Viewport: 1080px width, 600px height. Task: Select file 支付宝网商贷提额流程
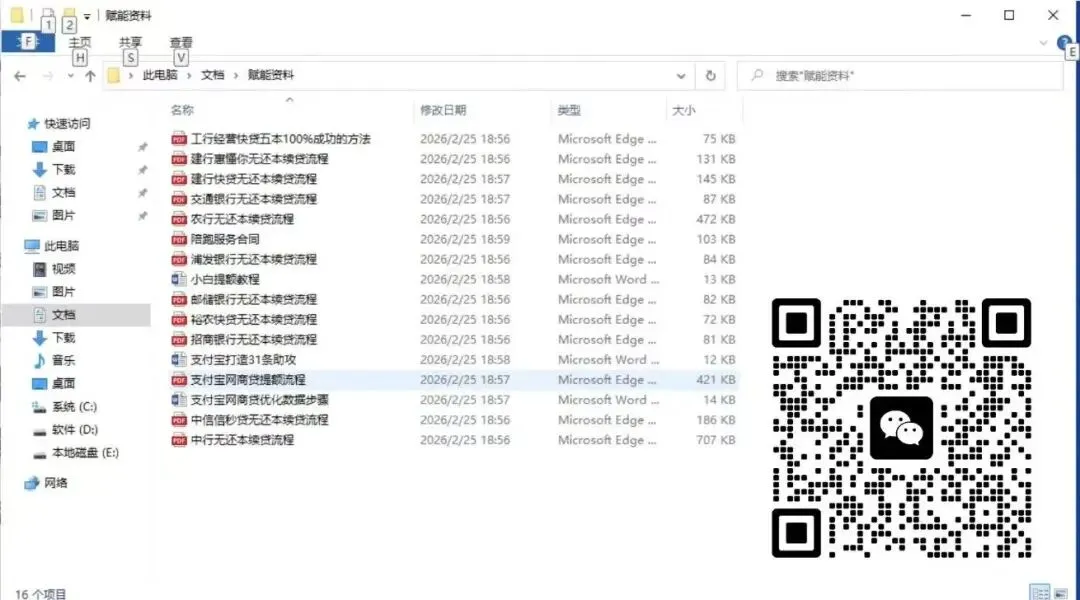click(248, 380)
